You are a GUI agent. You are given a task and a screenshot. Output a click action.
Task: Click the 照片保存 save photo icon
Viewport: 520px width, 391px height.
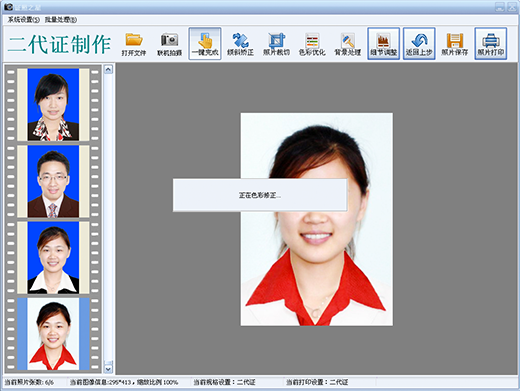tap(455, 44)
